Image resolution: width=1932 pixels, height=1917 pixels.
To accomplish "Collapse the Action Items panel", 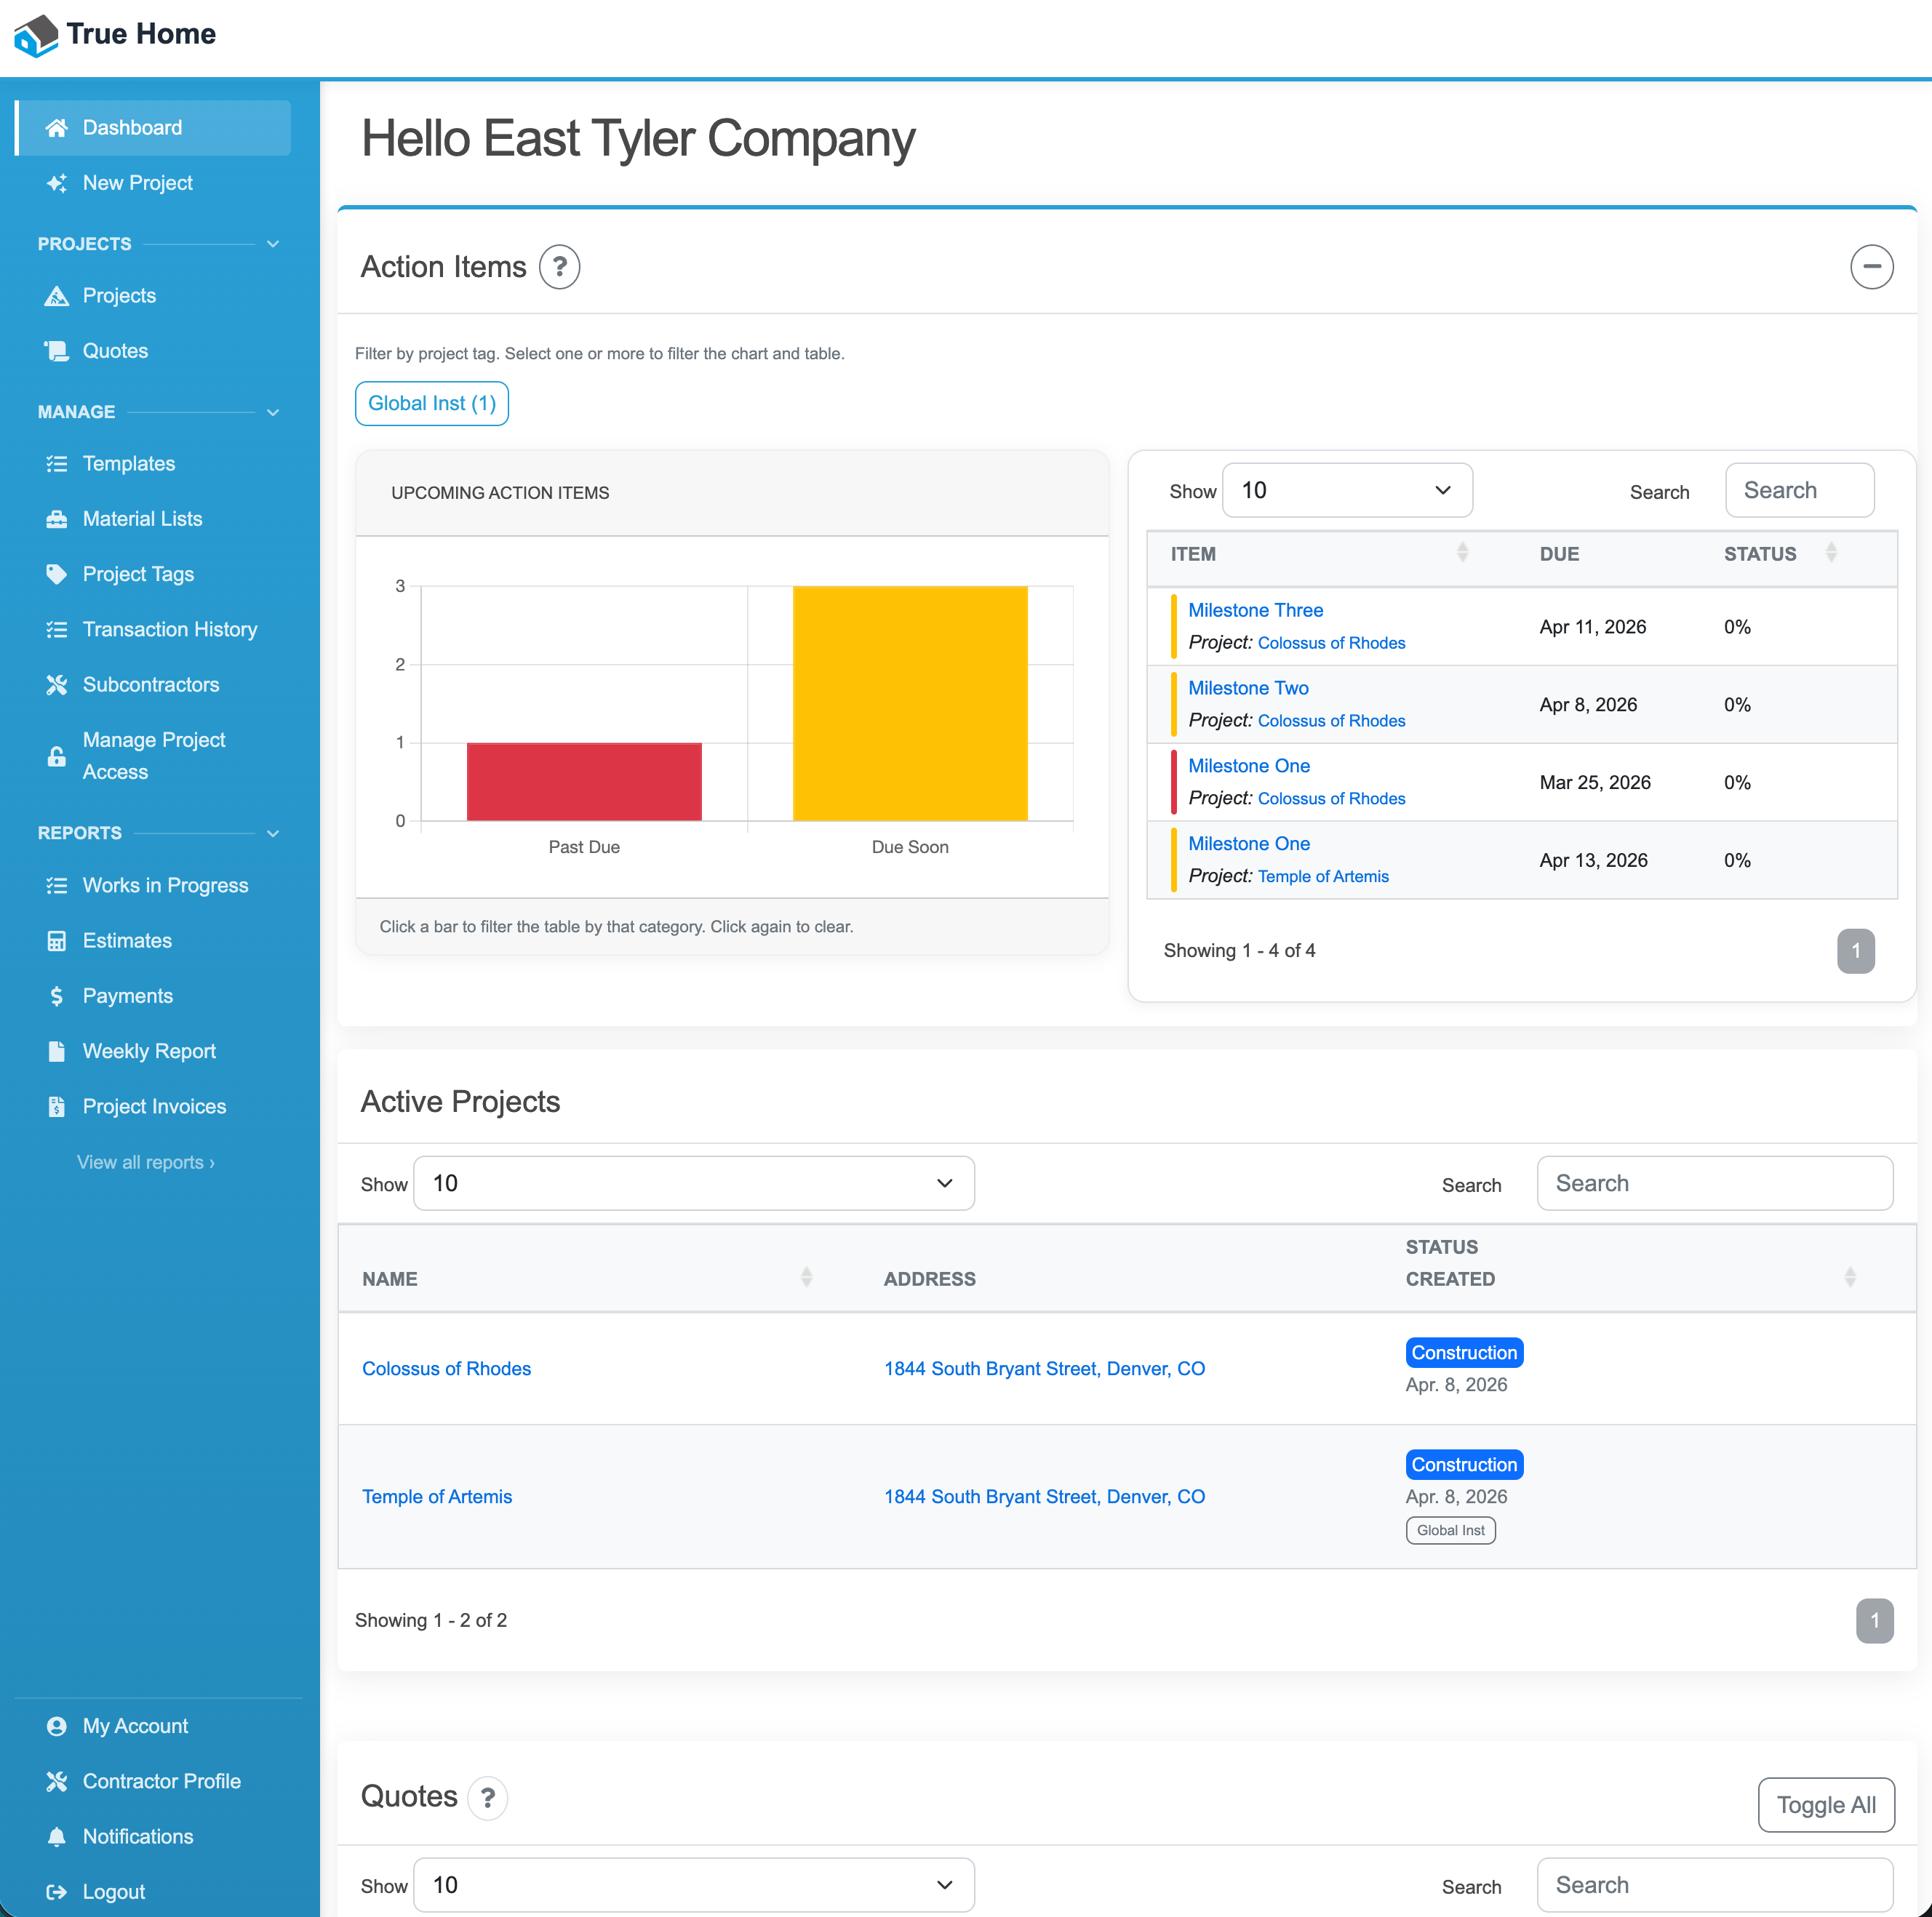I will pos(1872,267).
